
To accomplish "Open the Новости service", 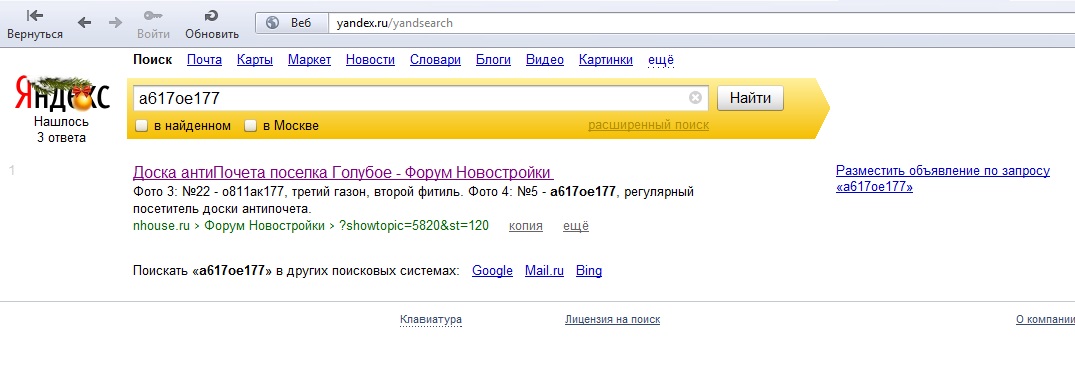I will coord(370,60).
